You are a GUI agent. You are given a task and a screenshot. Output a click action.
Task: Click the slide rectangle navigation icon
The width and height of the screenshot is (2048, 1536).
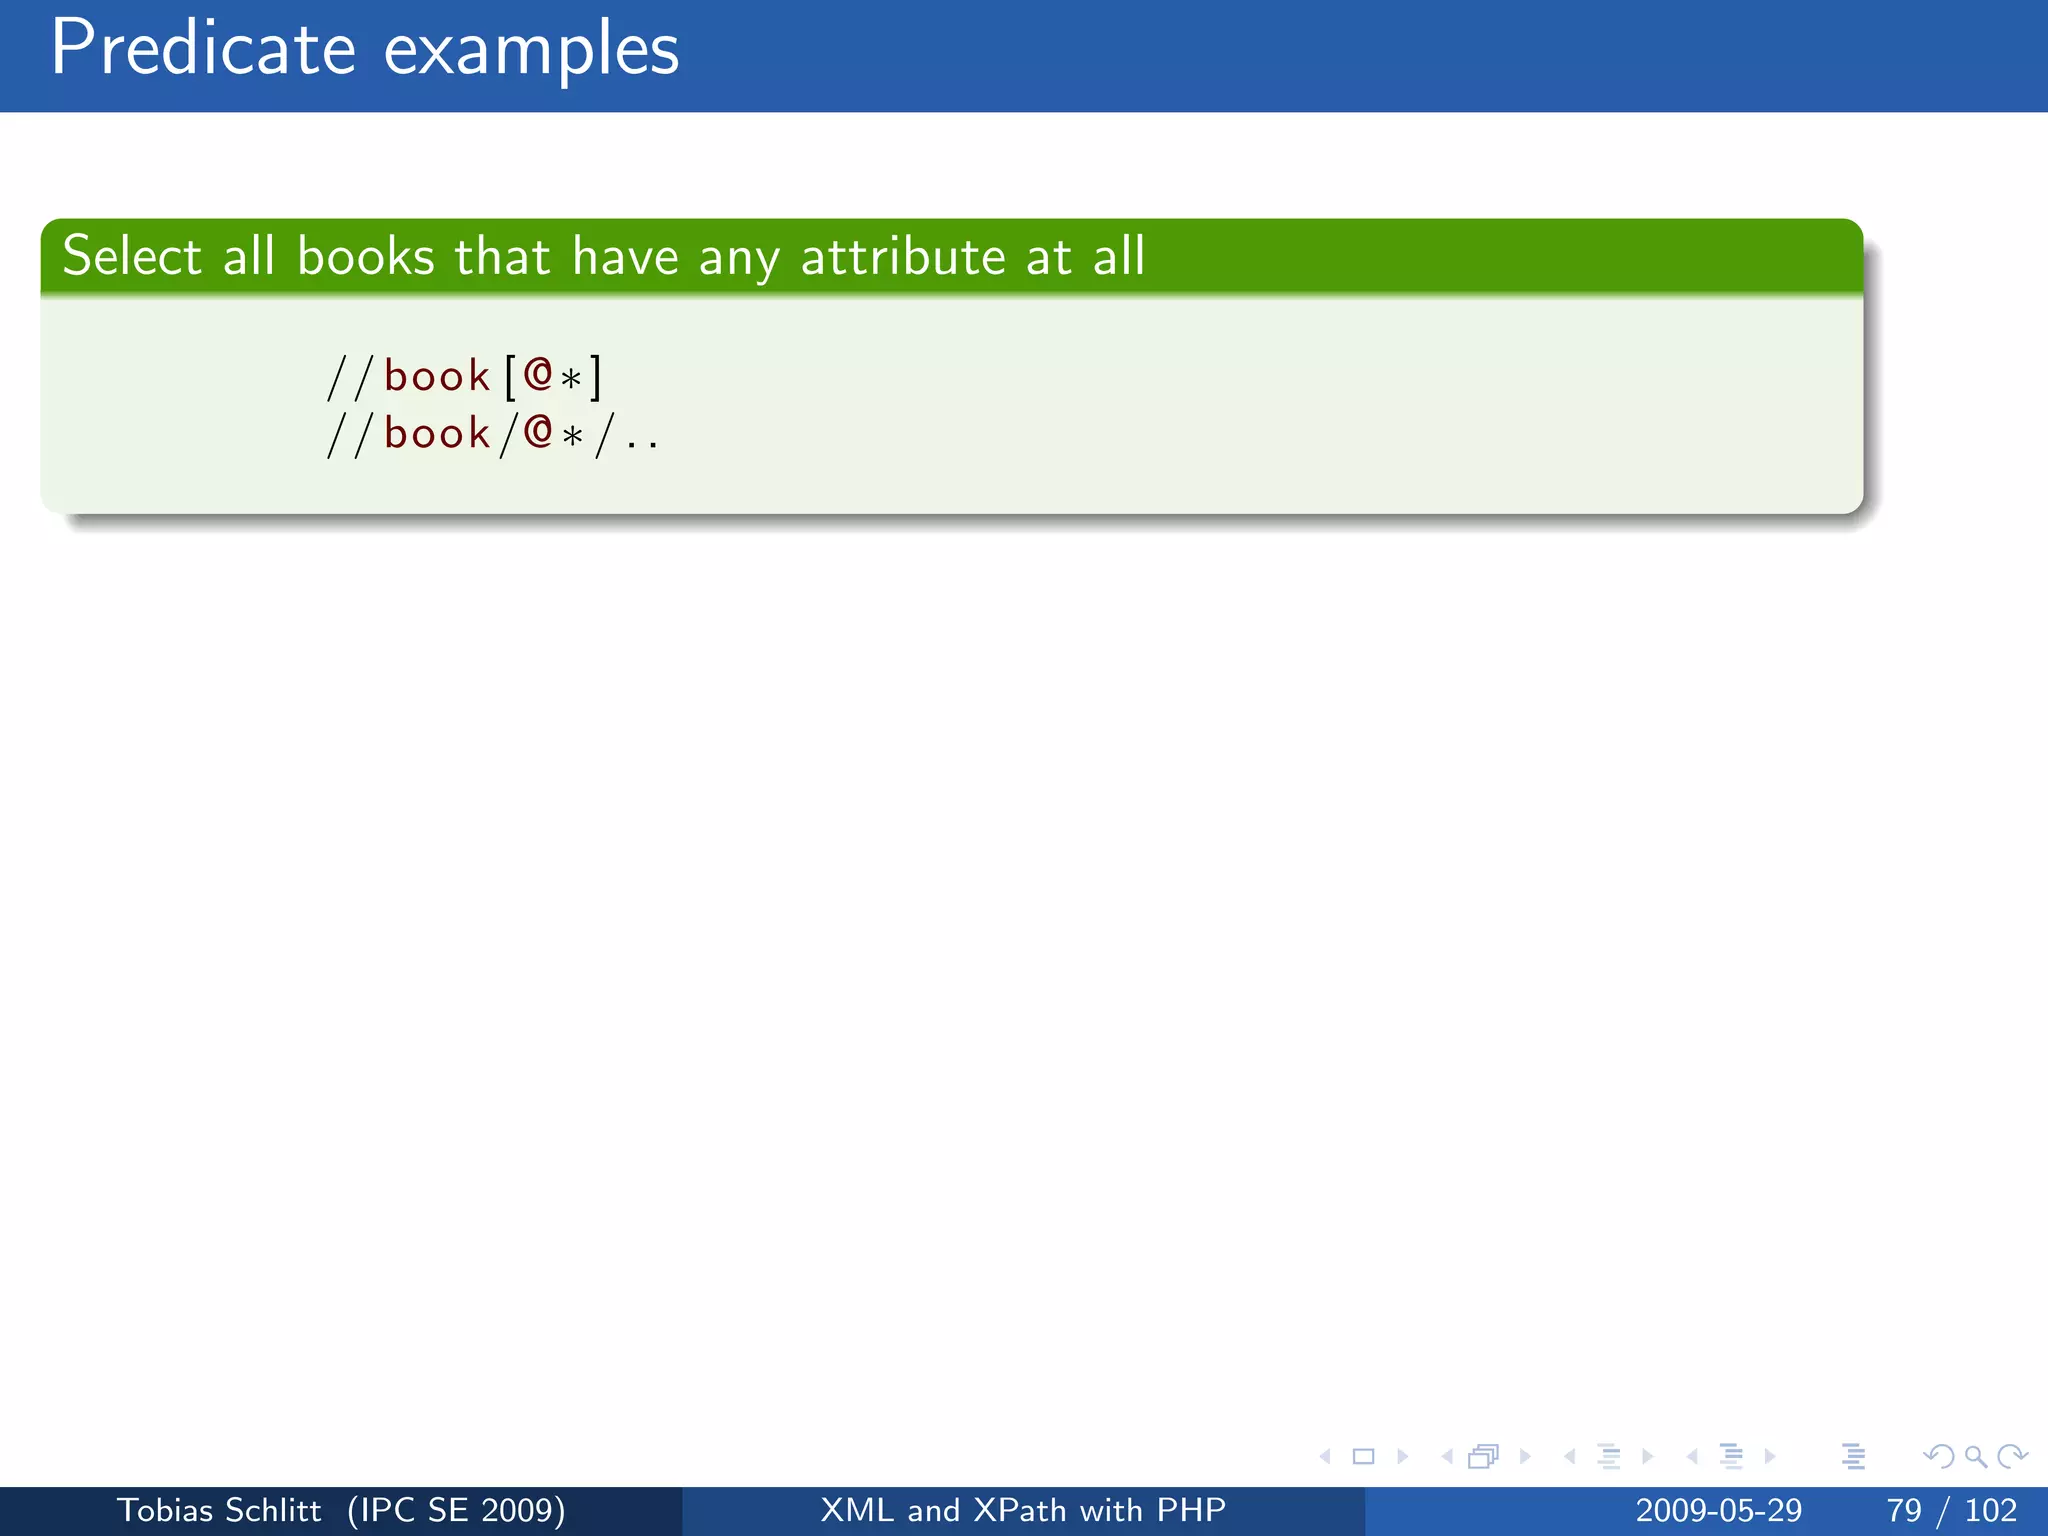point(1363,1457)
